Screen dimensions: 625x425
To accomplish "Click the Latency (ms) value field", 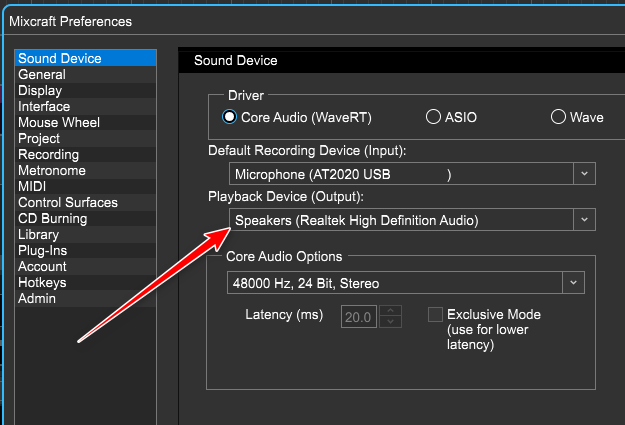I will [359, 317].
